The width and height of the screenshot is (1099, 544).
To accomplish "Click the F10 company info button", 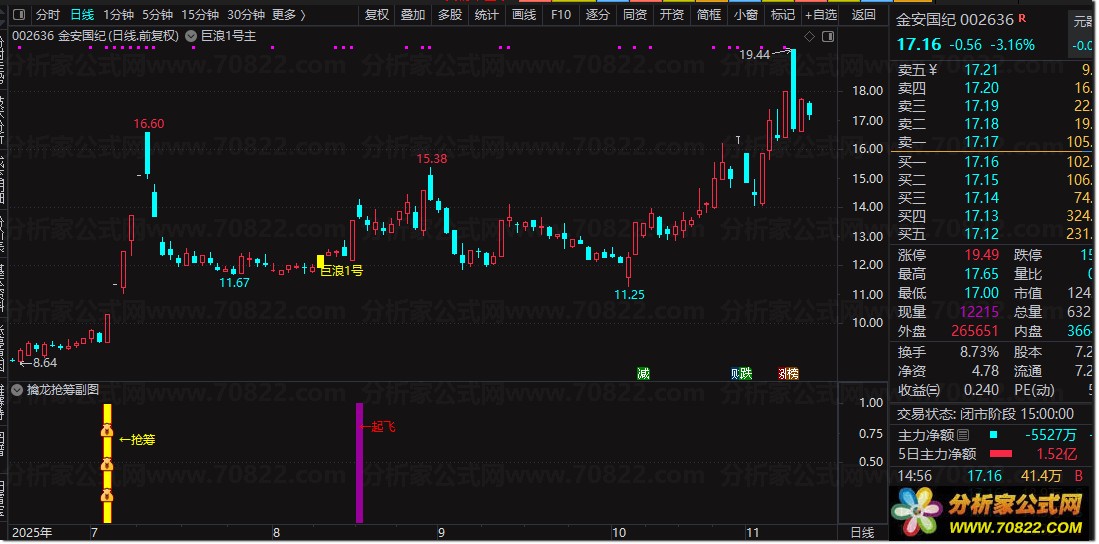I will pyautogui.click(x=561, y=15).
